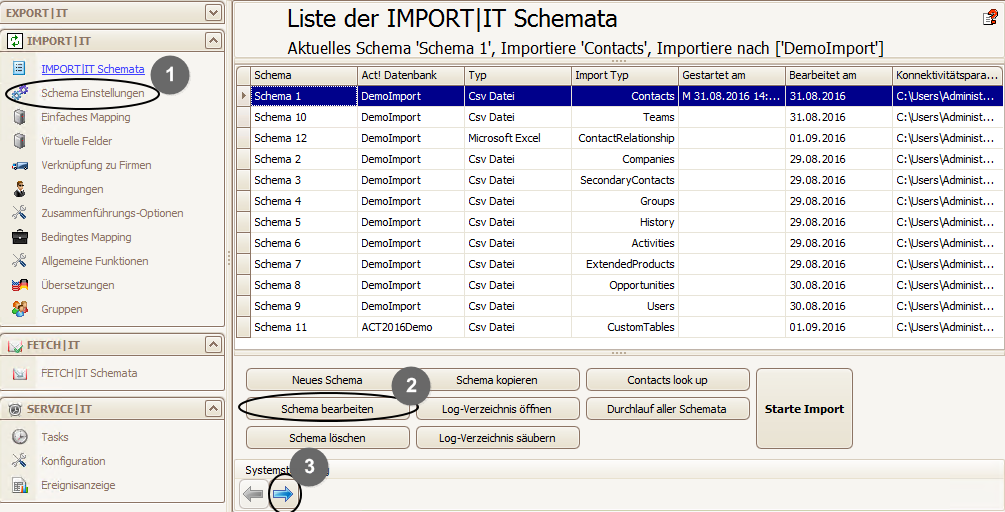
Task: Select the Schema 2 row
Action: pyautogui.click(x=620, y=159)
